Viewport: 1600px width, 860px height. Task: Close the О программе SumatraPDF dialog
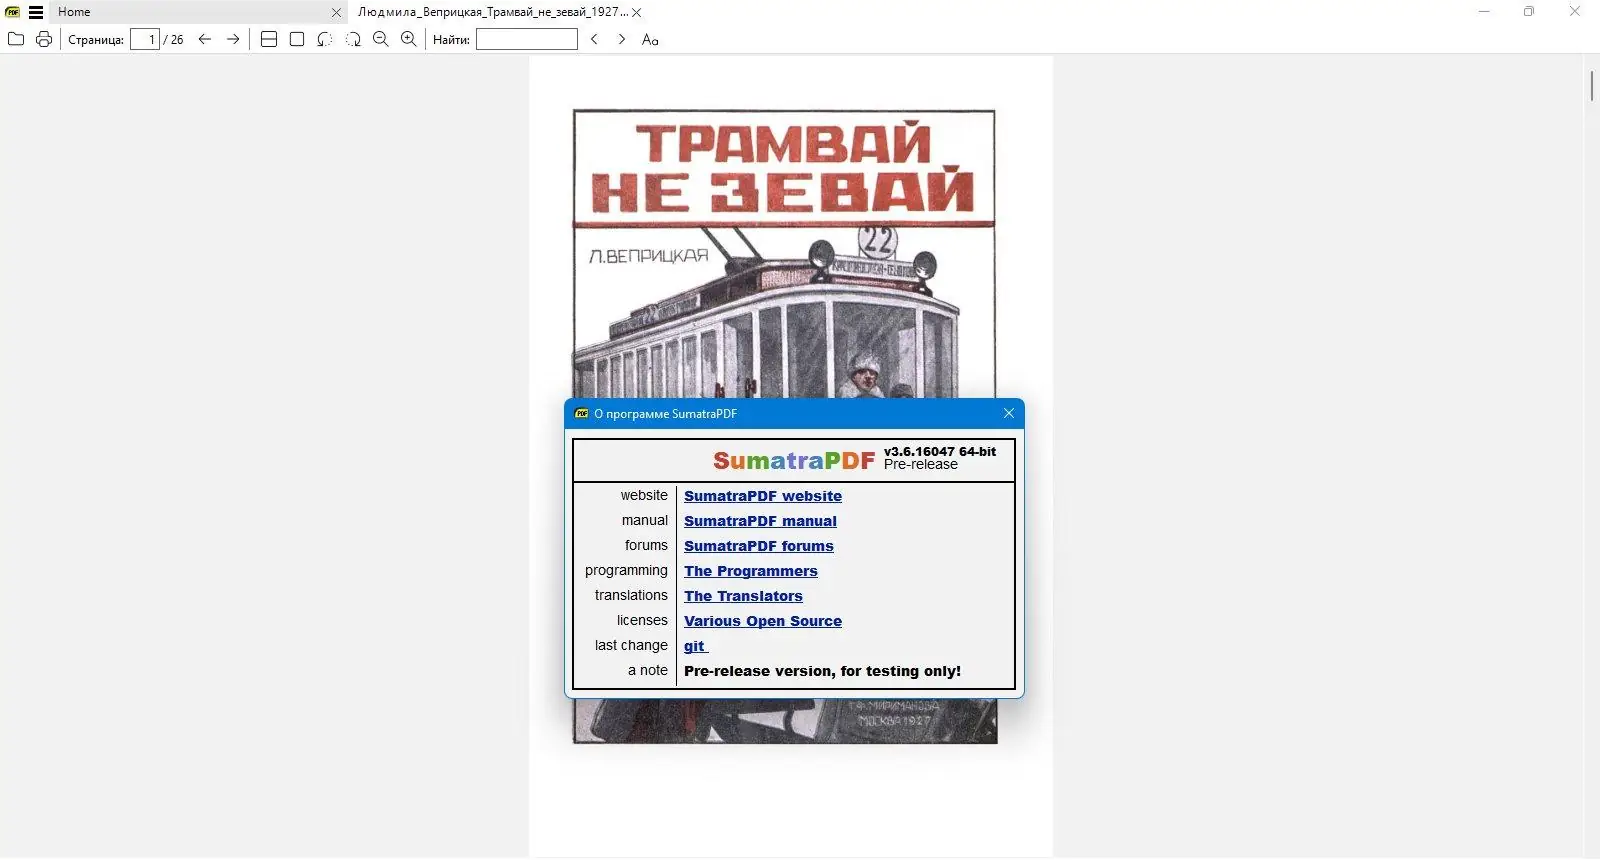coord(1008,413)
